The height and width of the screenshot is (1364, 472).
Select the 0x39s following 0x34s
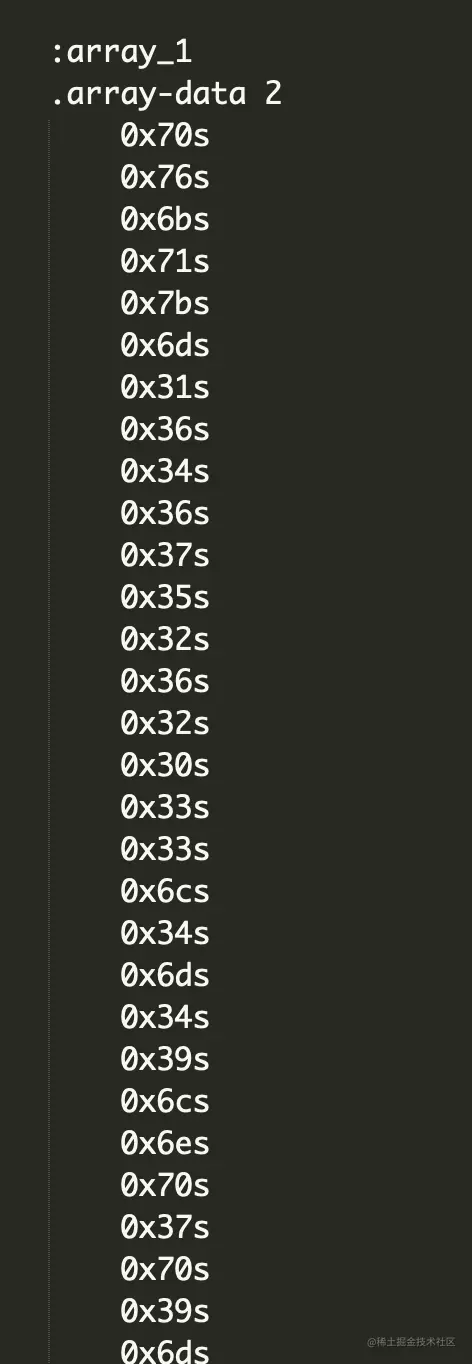point(165,1060)
